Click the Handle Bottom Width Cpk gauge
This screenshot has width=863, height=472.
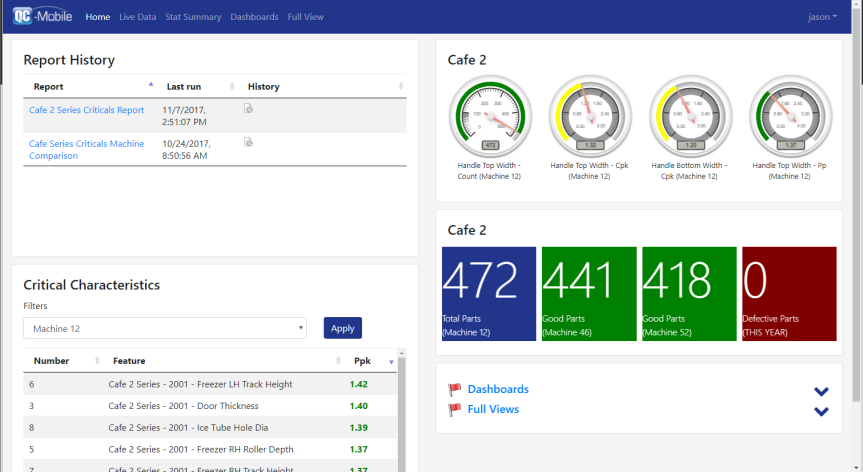690,114
